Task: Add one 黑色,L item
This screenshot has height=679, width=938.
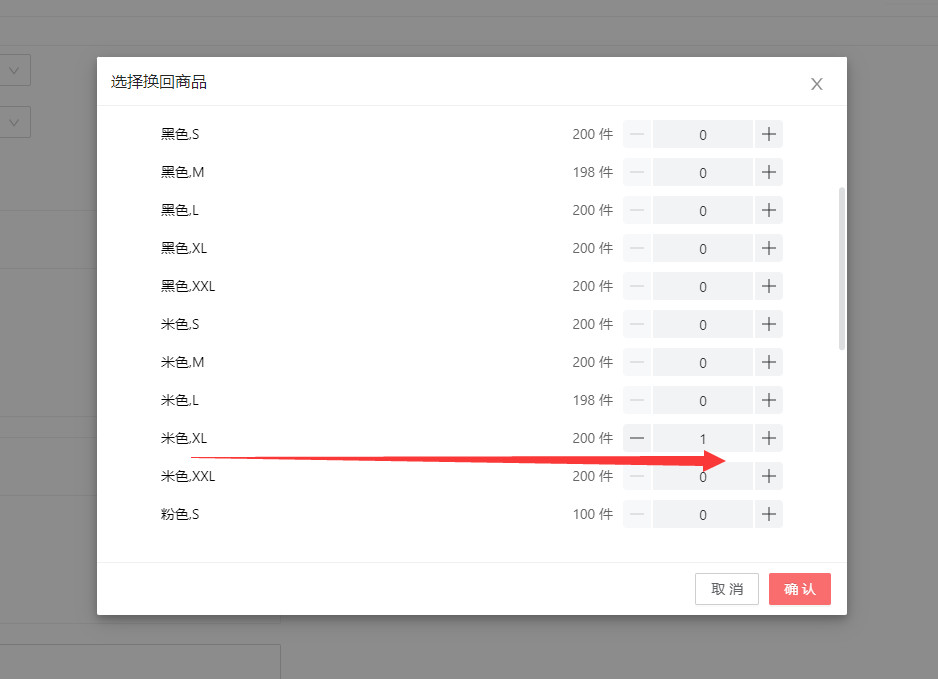Action: [768, 210]
